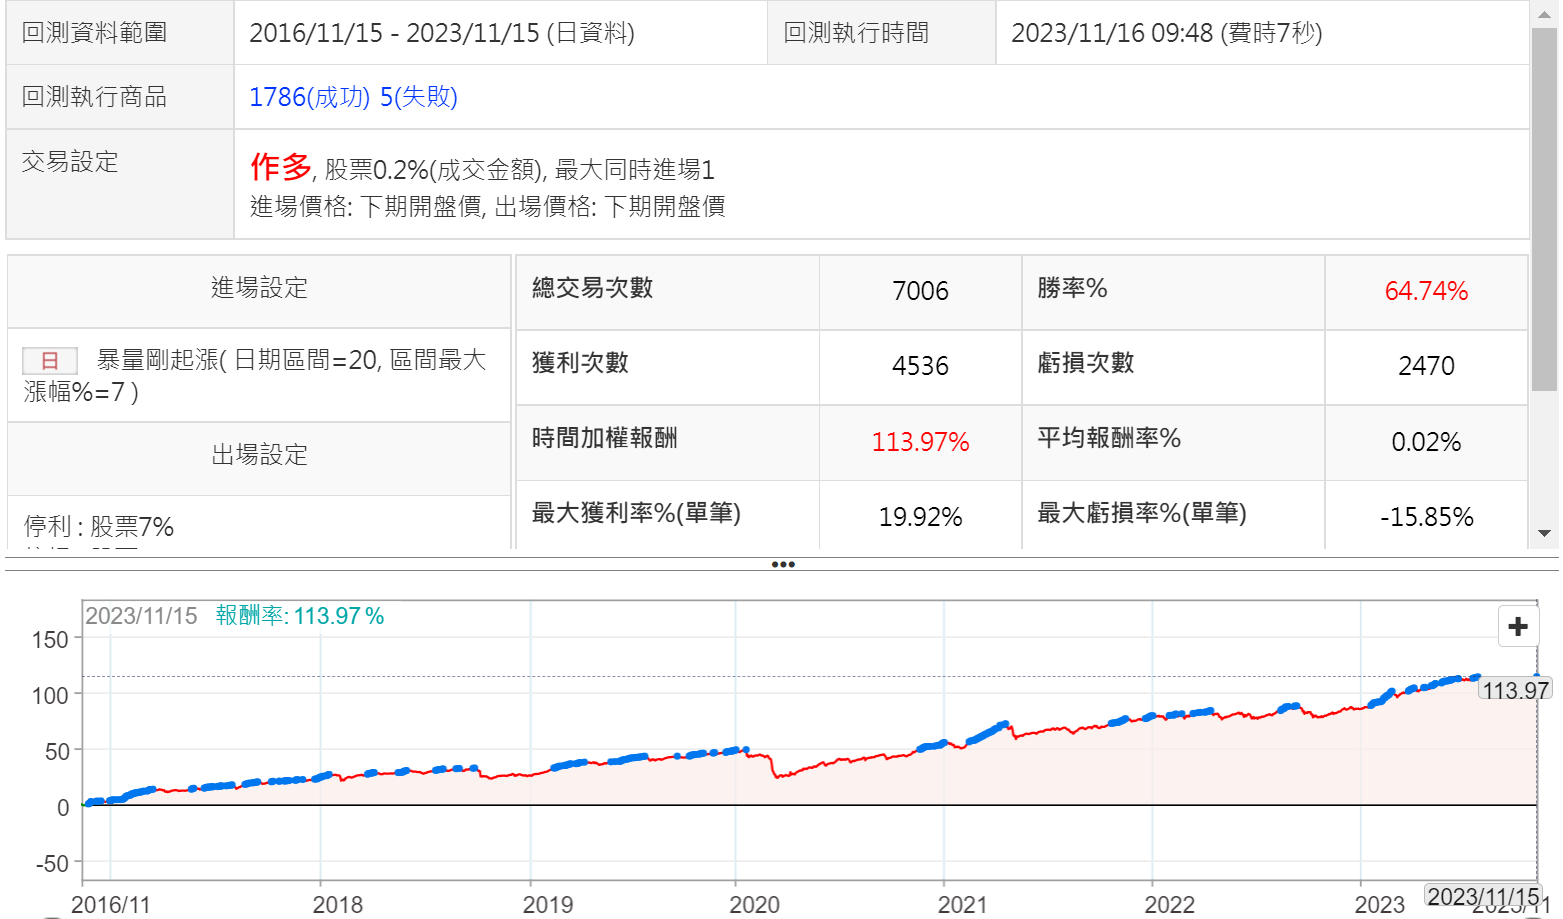1563x919 pixels.
Task: Open the 1786(成功) successful items link
Action: (x=309, y=97)
